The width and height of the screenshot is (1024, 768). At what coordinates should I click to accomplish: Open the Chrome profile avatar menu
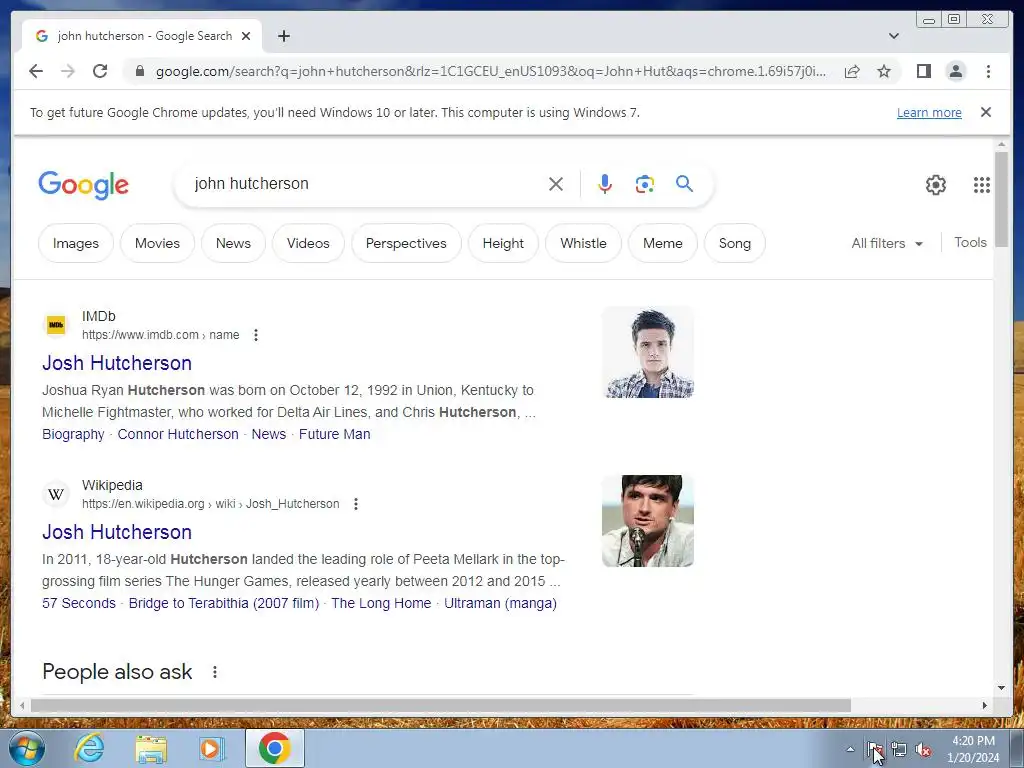click(955, 71)
